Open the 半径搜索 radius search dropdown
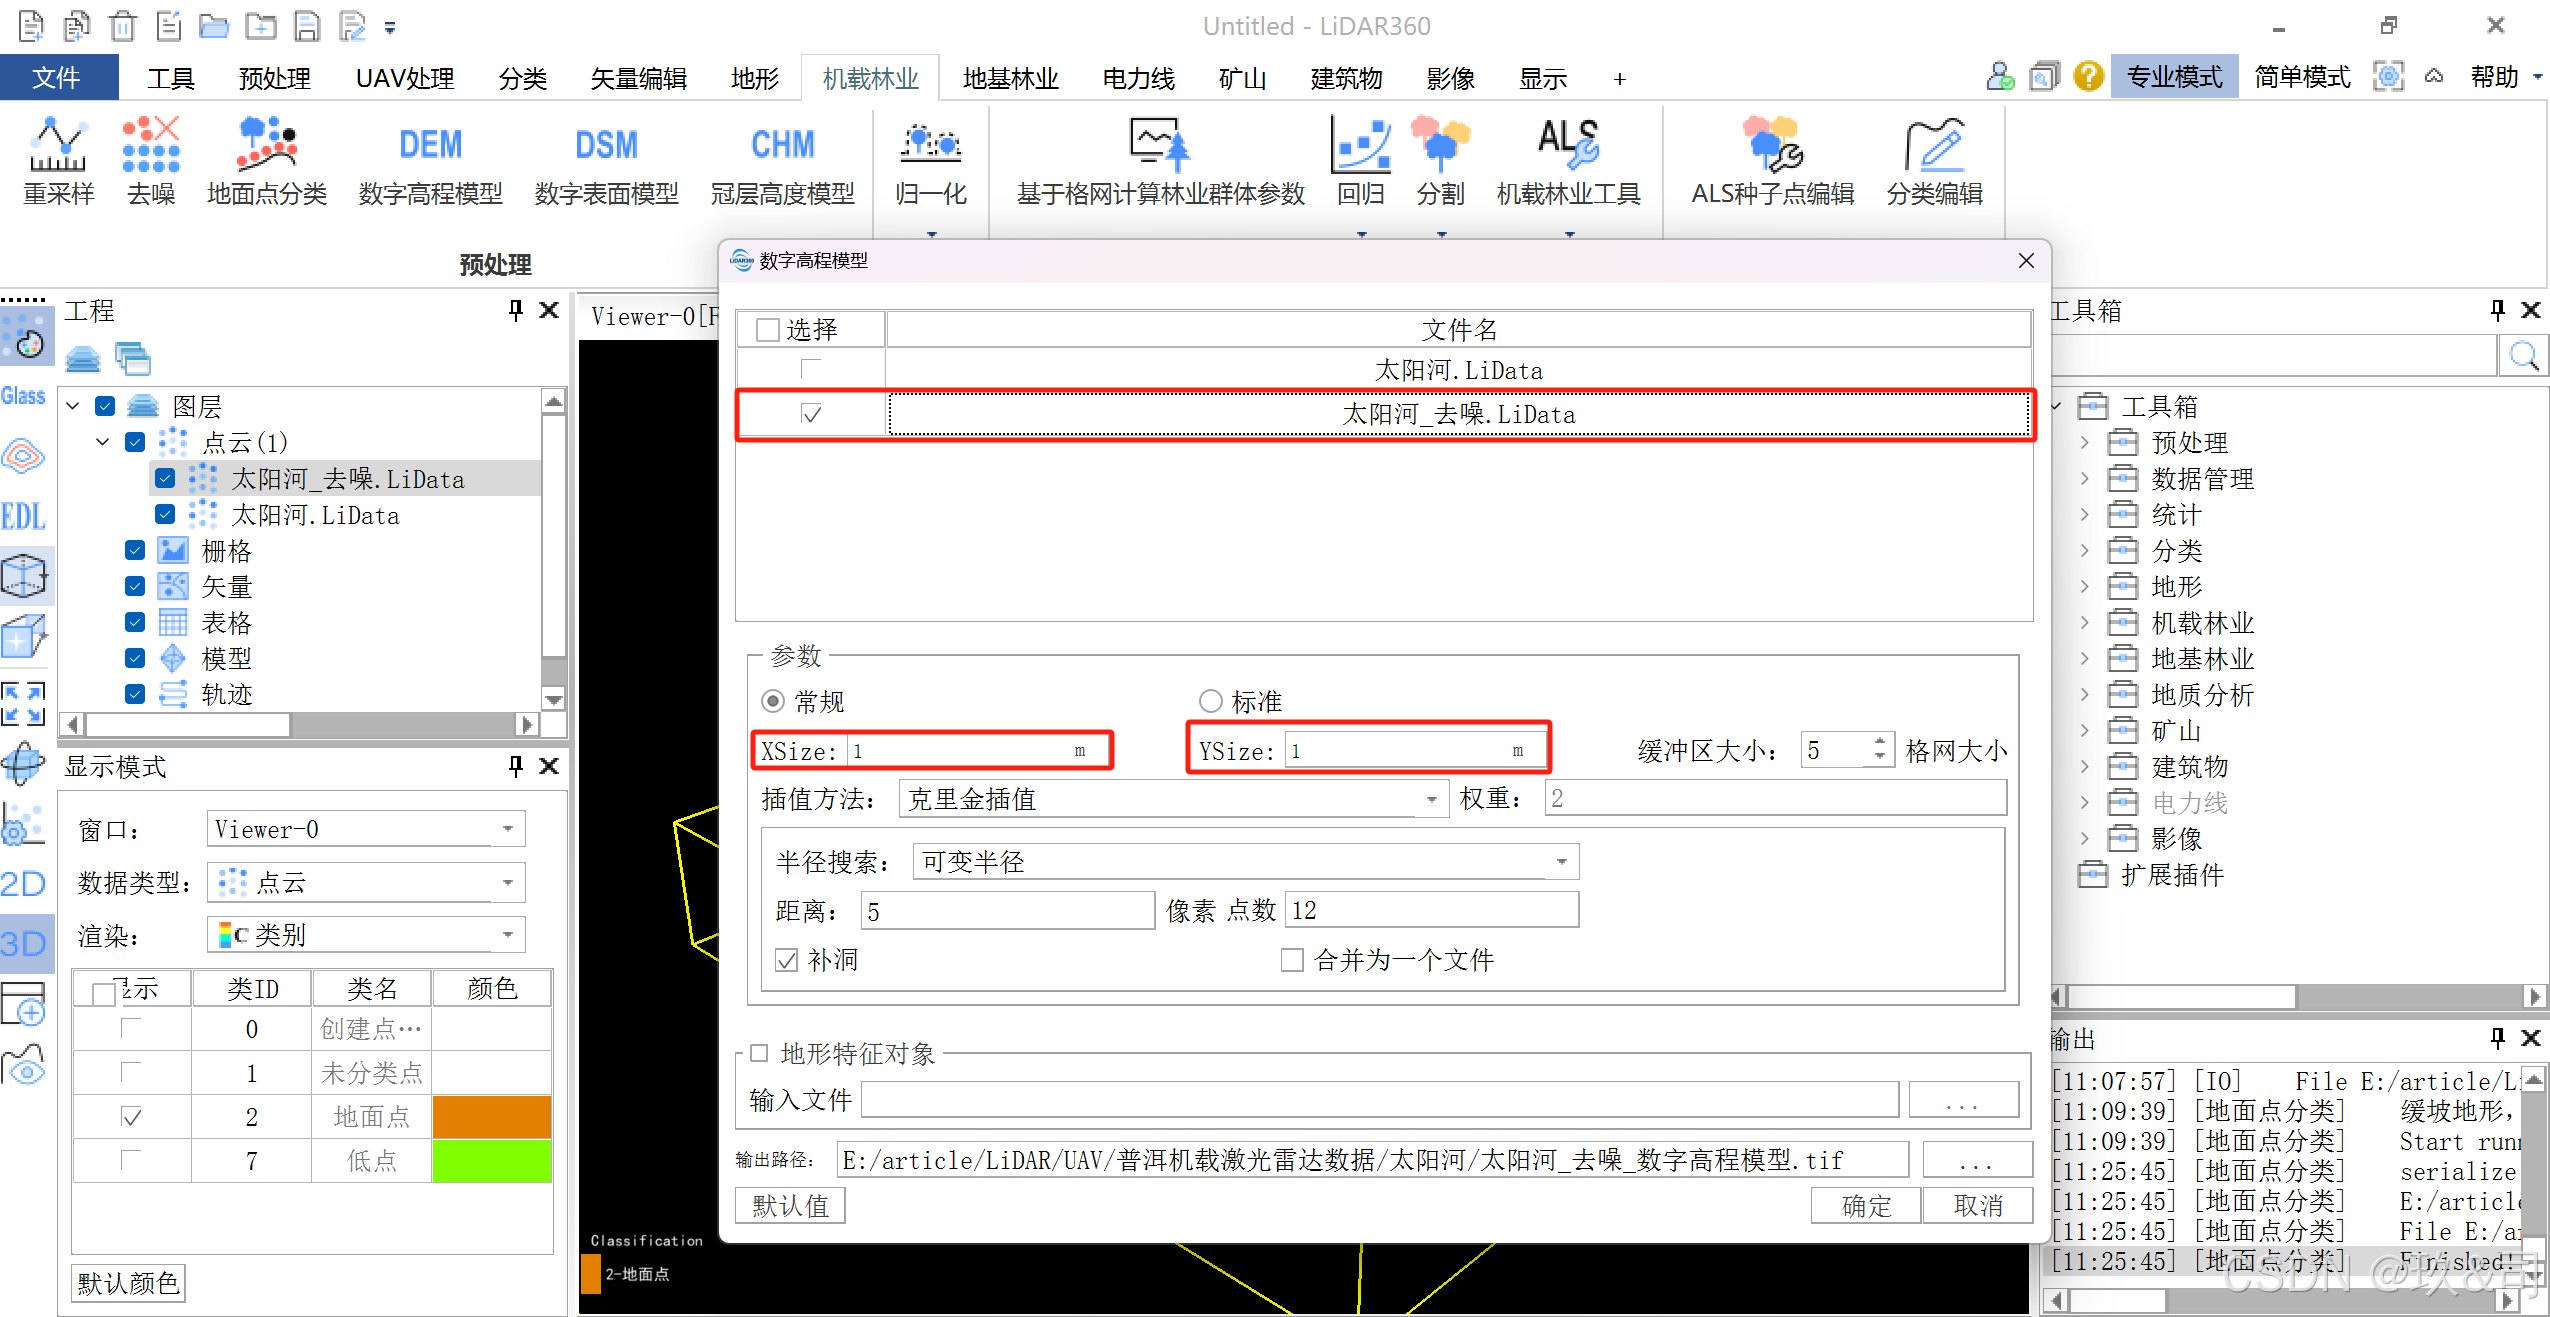 coord(1244,862)
